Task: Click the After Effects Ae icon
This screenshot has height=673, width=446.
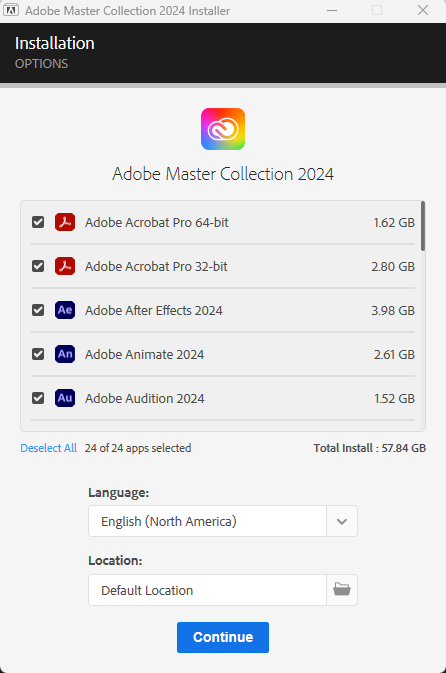Action: pyautogui.click(x=65, y=310)
